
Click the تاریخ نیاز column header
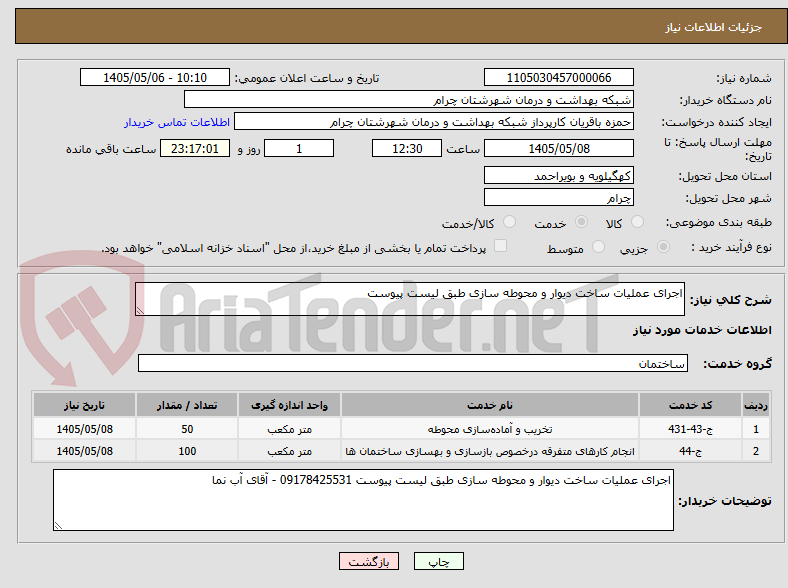(x=84, y=405)
